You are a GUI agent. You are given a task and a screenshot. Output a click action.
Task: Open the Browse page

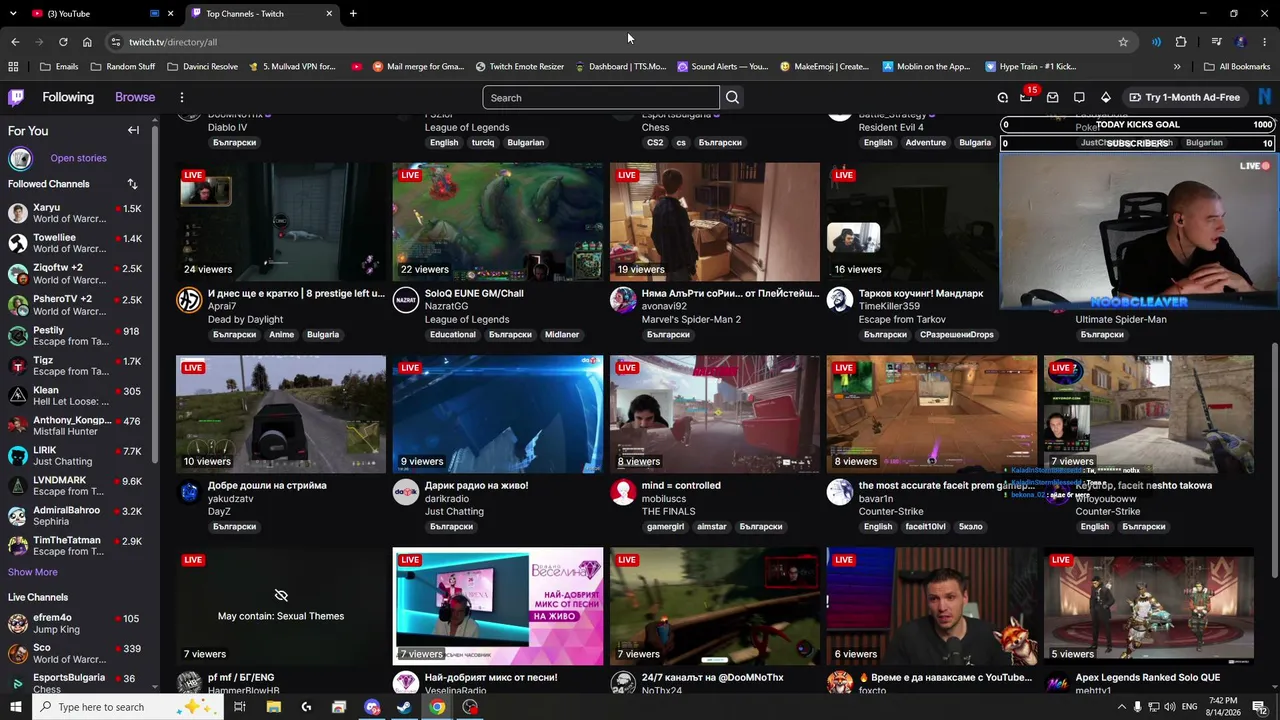coord(135,97)
